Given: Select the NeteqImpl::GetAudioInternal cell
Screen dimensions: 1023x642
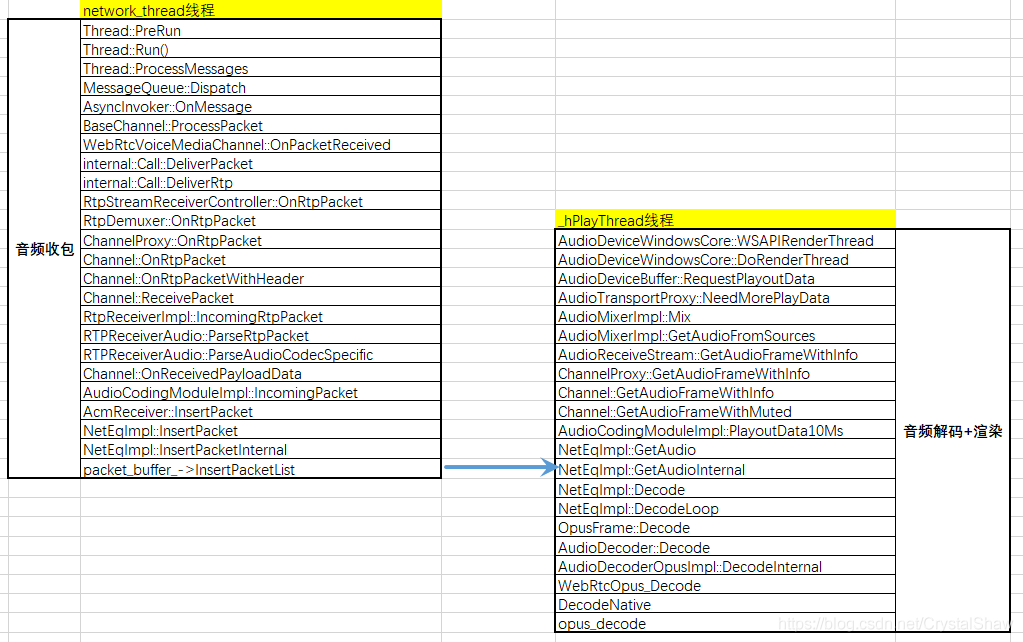Looking at the screenshot, I should 724,470.
